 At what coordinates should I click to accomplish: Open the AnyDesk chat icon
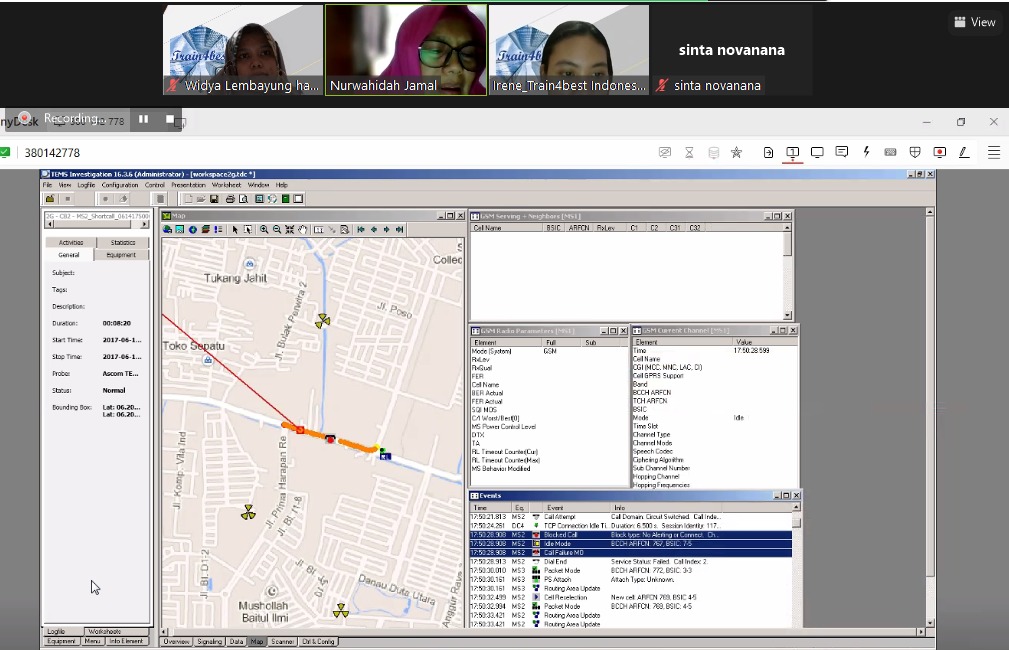841,152
